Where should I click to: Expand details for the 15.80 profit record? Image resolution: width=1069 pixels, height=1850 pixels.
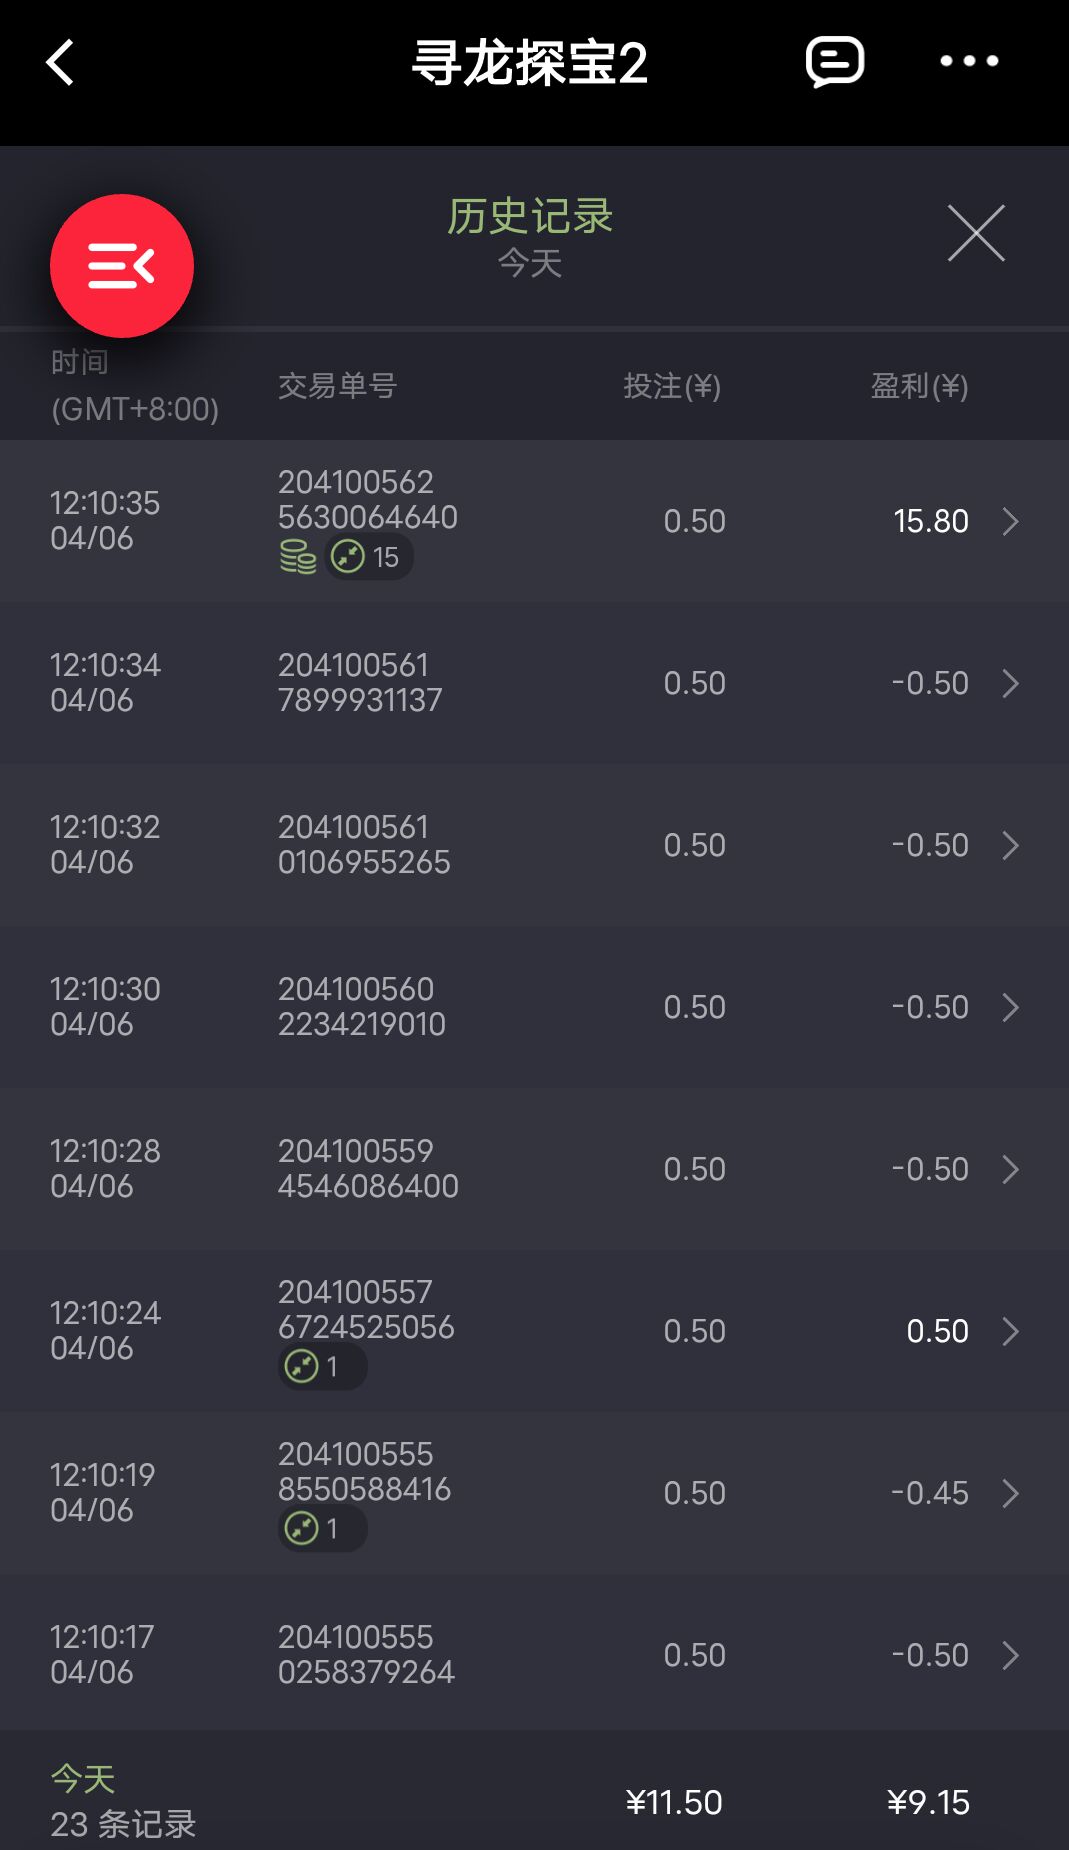coord(1011,521)
